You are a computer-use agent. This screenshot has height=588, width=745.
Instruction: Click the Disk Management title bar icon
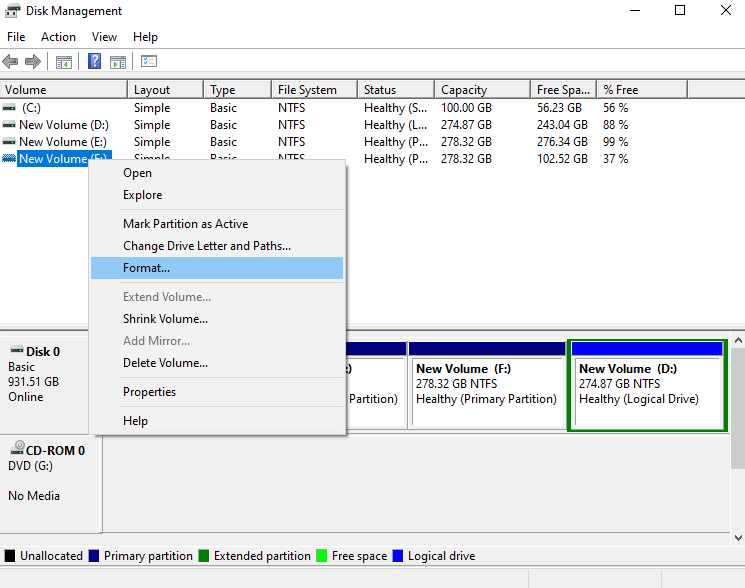pos(12,10)
